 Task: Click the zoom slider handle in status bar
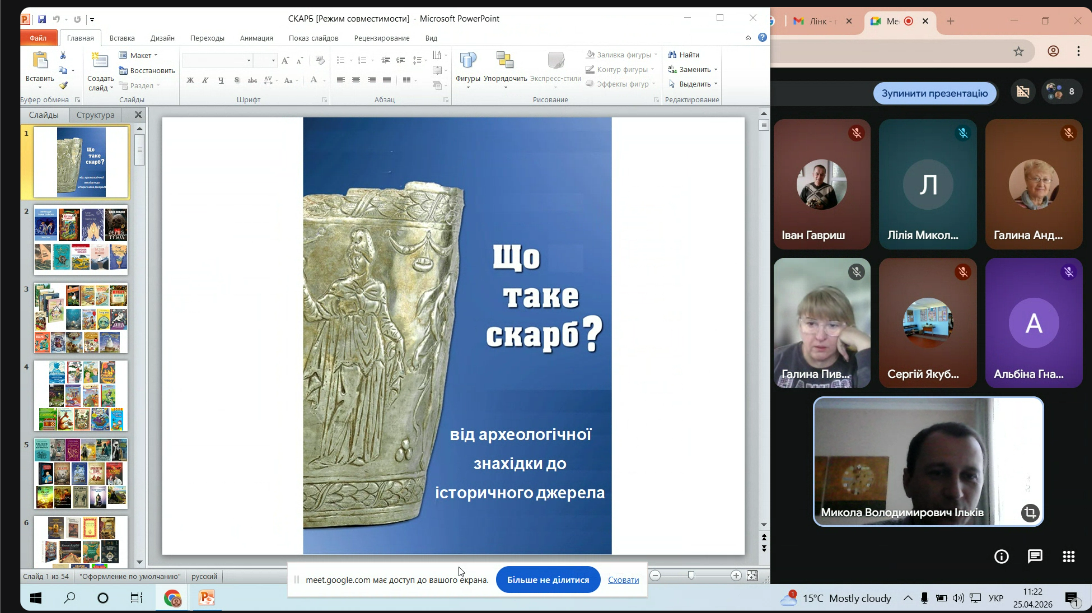[x=691, y=575]
